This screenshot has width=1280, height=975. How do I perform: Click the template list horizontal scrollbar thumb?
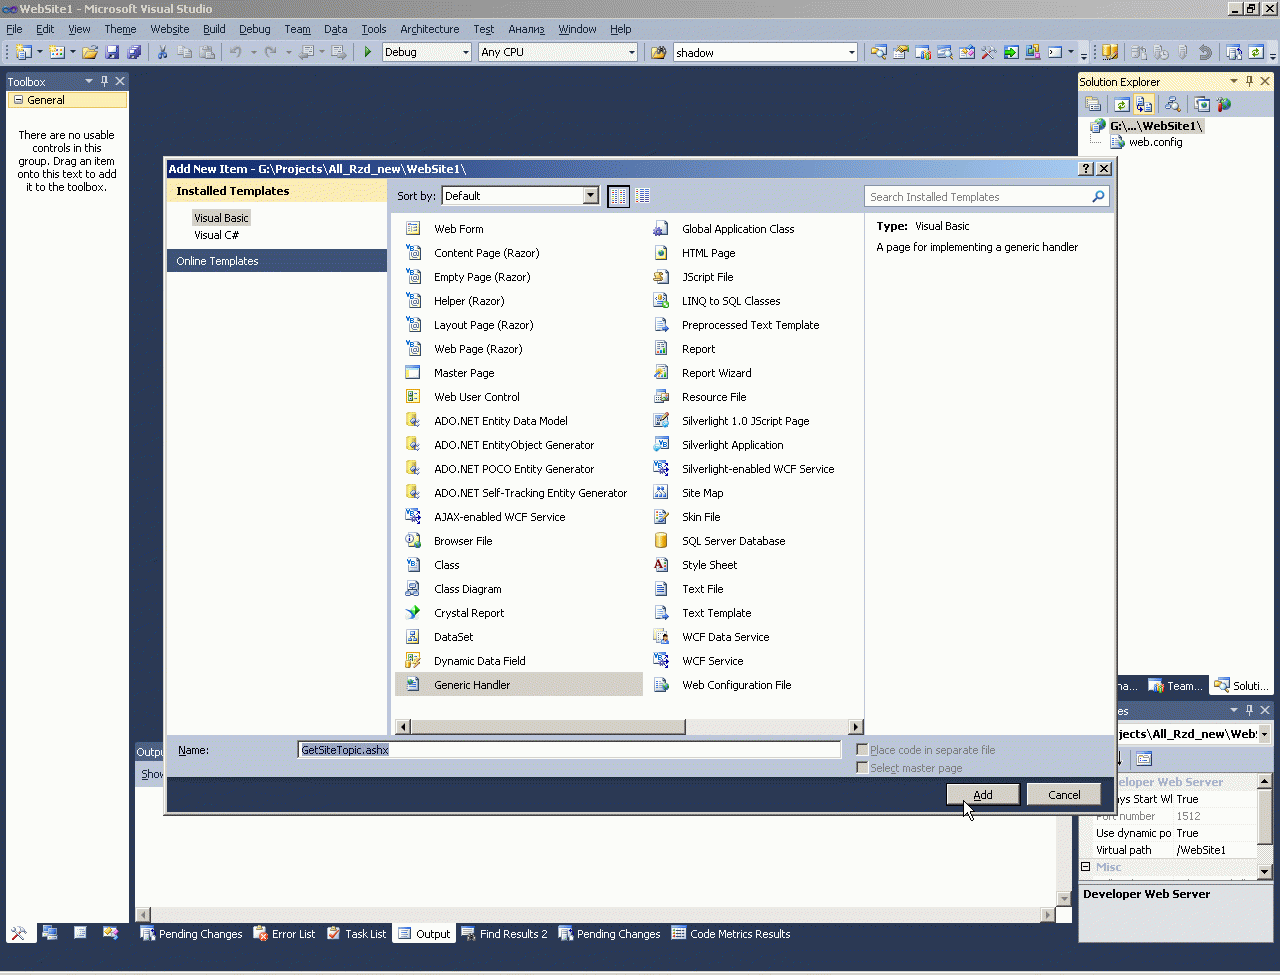(x=548, y=727)
